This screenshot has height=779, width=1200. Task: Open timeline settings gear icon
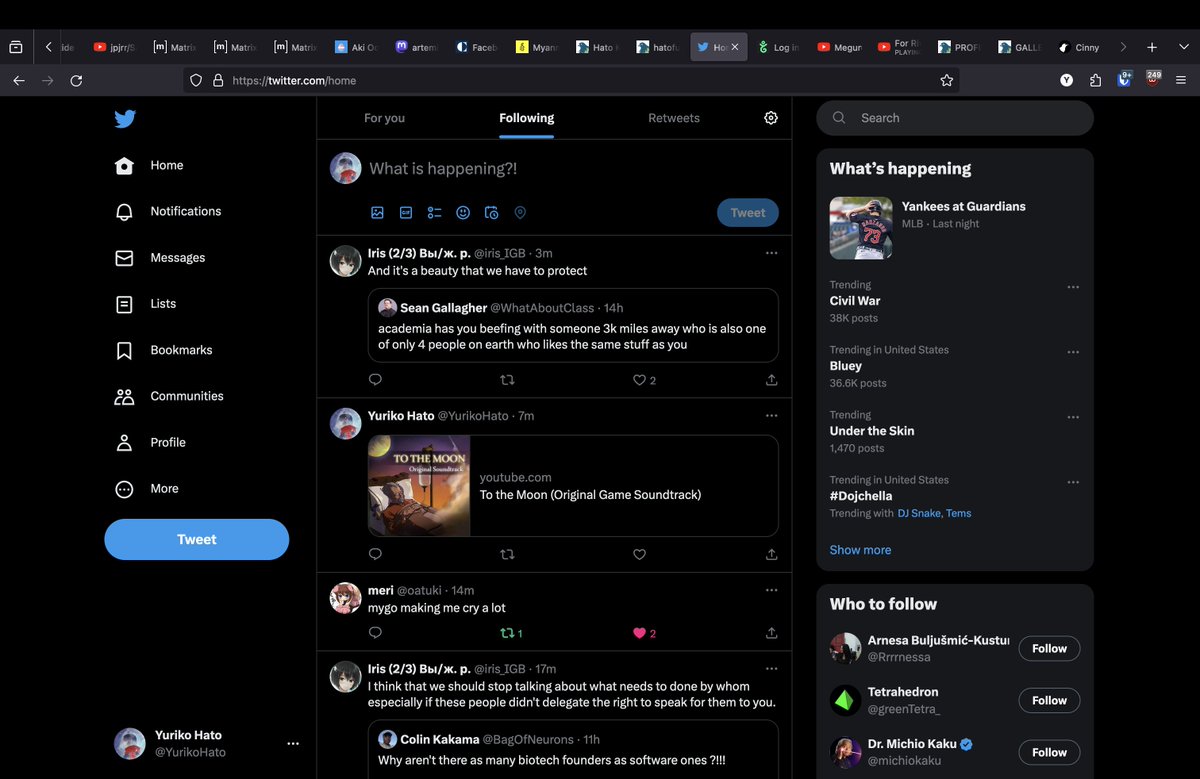771,118
